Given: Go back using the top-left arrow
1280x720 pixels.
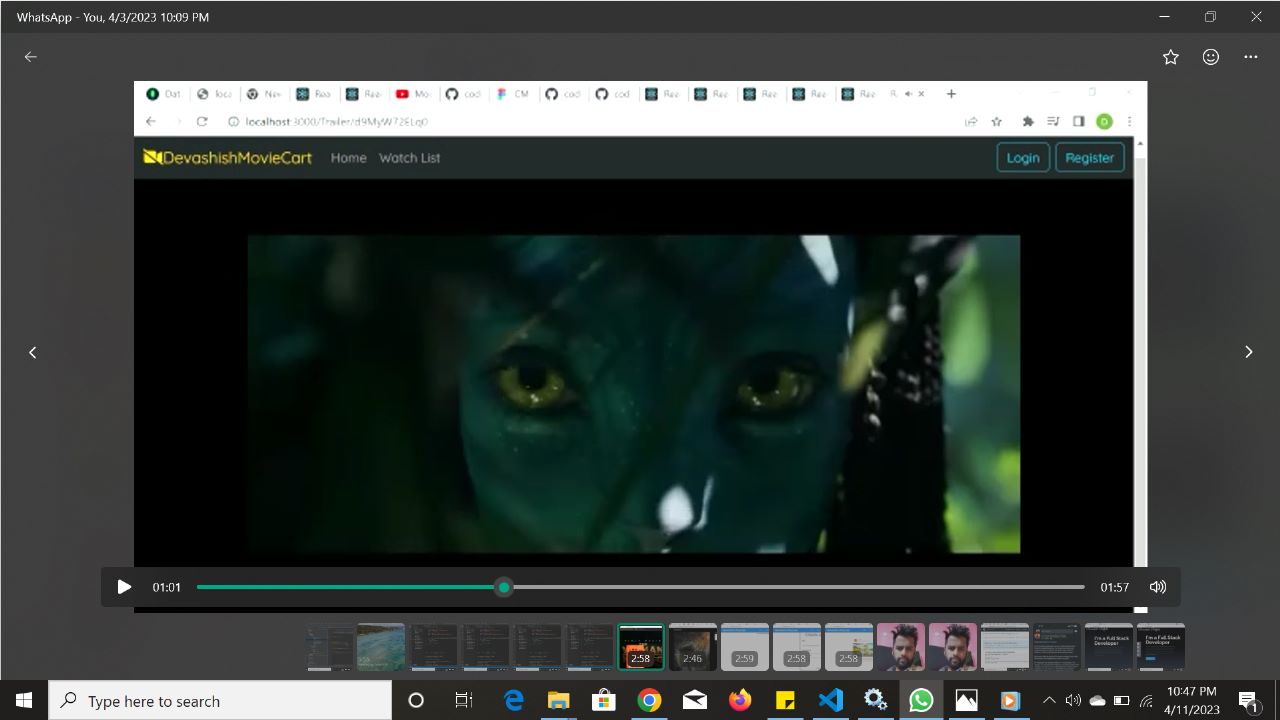Looking at the screenshot, I should point(30,57).
